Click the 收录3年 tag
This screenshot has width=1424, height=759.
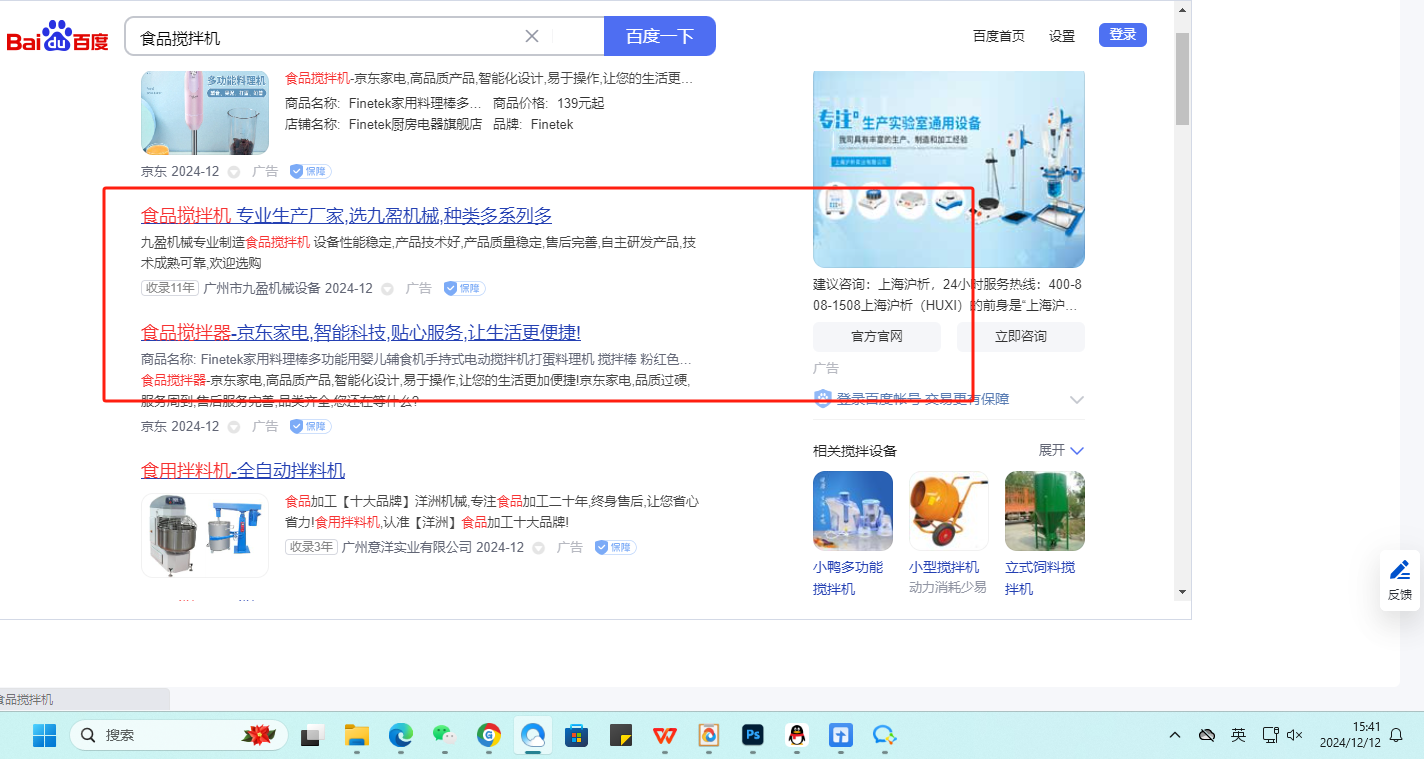click(x=311, y=547)
